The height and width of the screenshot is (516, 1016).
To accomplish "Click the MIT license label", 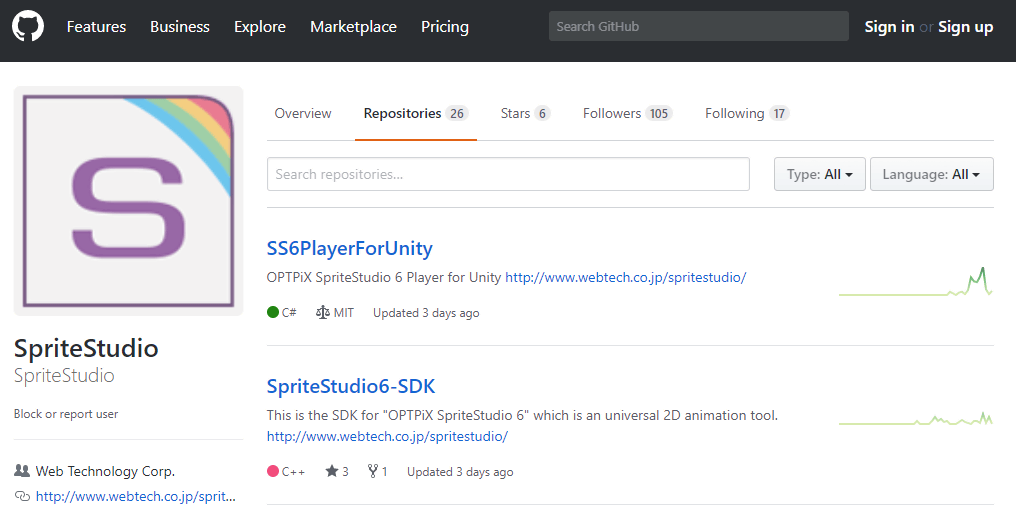I will pyautogui.click(x=344, y=312).
